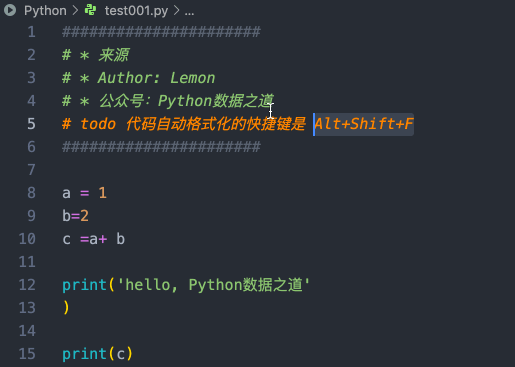This screenshot has width=515, height=367.
Task: Open the Python folder breadcrumb
Action: click(x=45, y=11)
